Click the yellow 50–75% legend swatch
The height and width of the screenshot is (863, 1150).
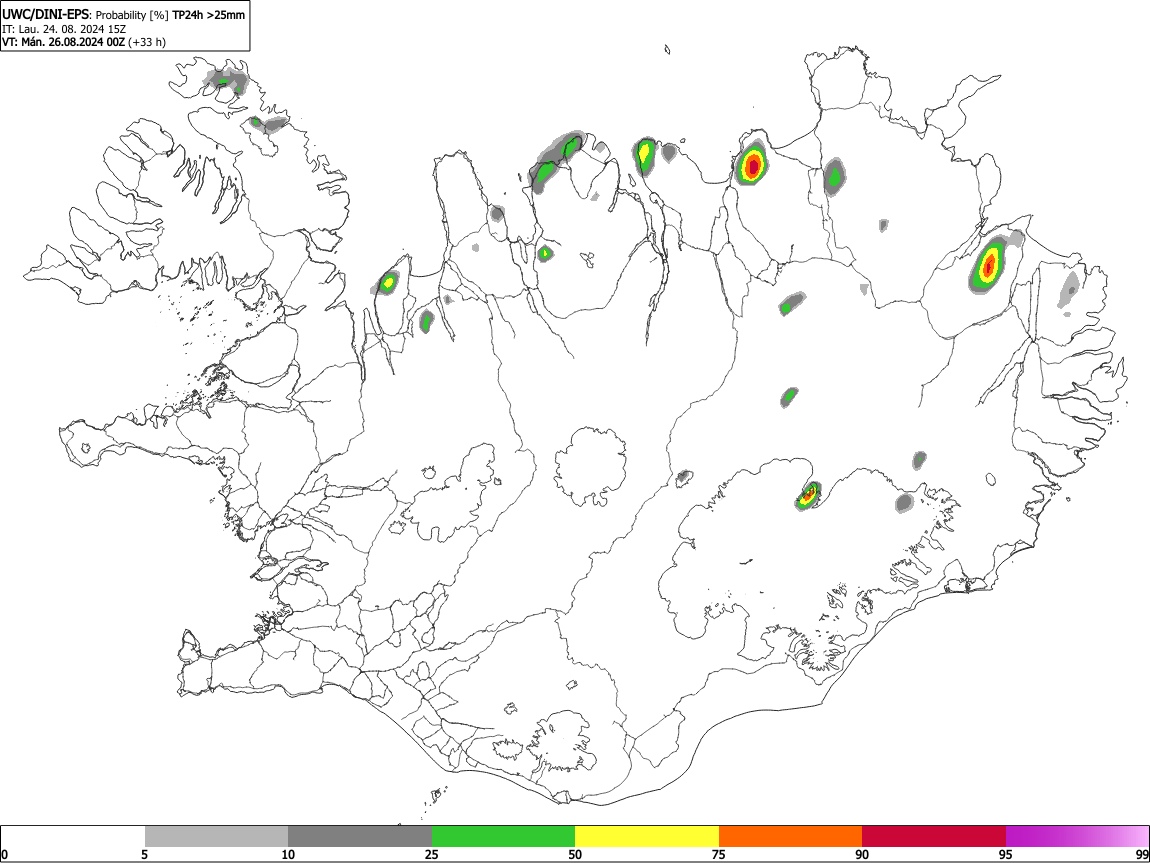pos(647,837)
